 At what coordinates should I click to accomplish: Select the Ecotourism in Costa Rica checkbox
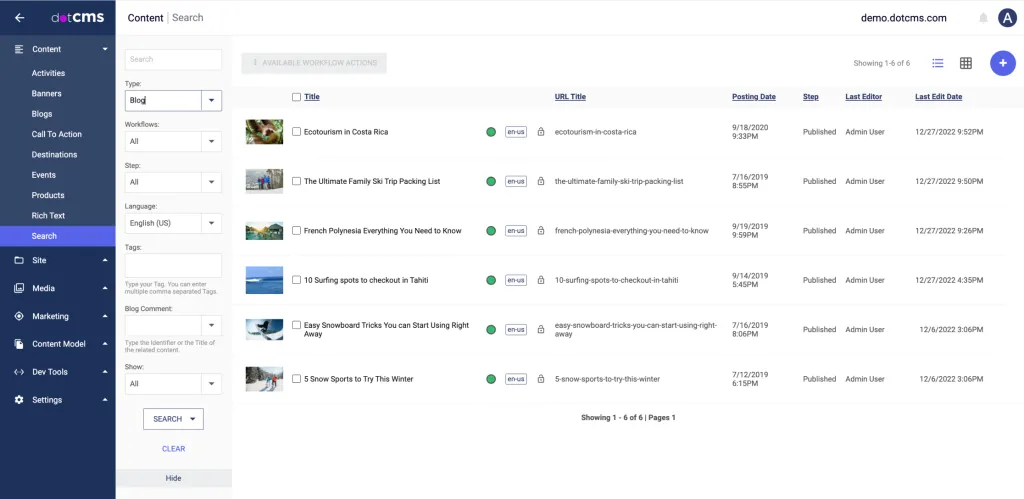click(296, 132)
